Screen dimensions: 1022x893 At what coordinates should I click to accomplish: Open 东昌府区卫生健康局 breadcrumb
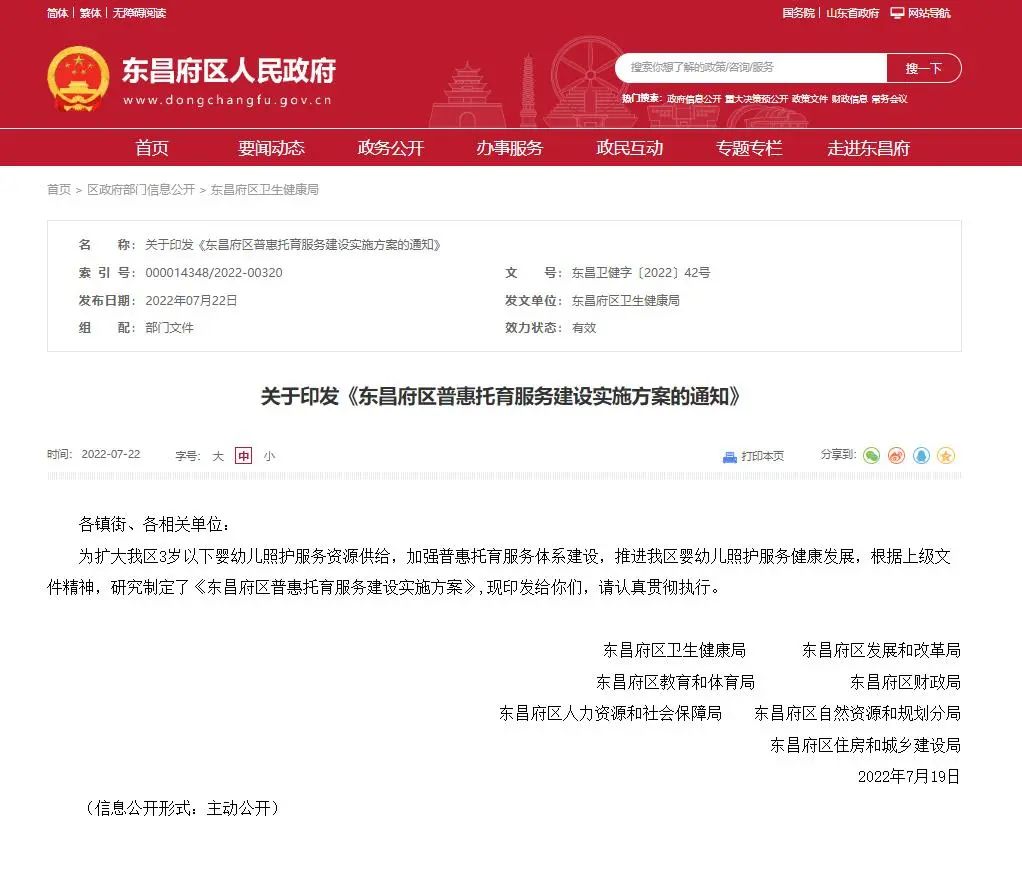coord(264,190)
